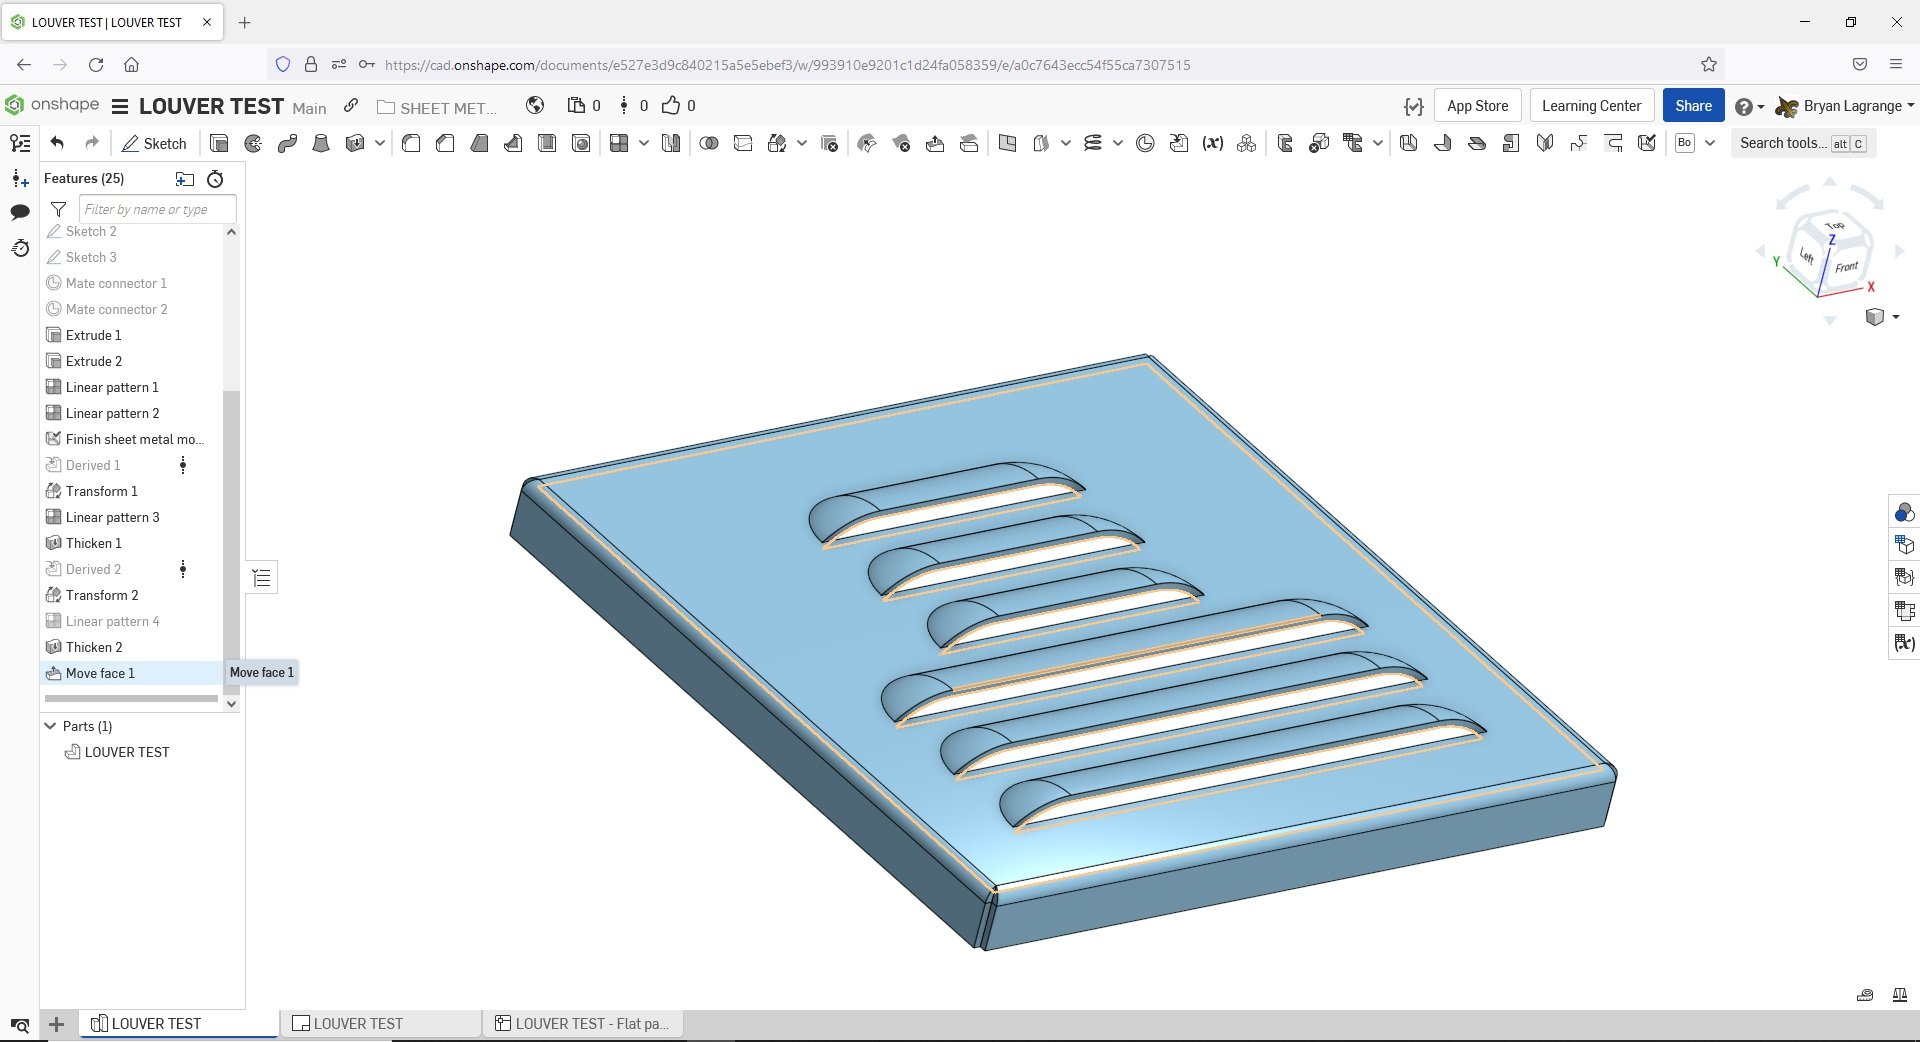Select the Composite part tool
The image size is (1920, 1042).
(x=1247, y=144)
